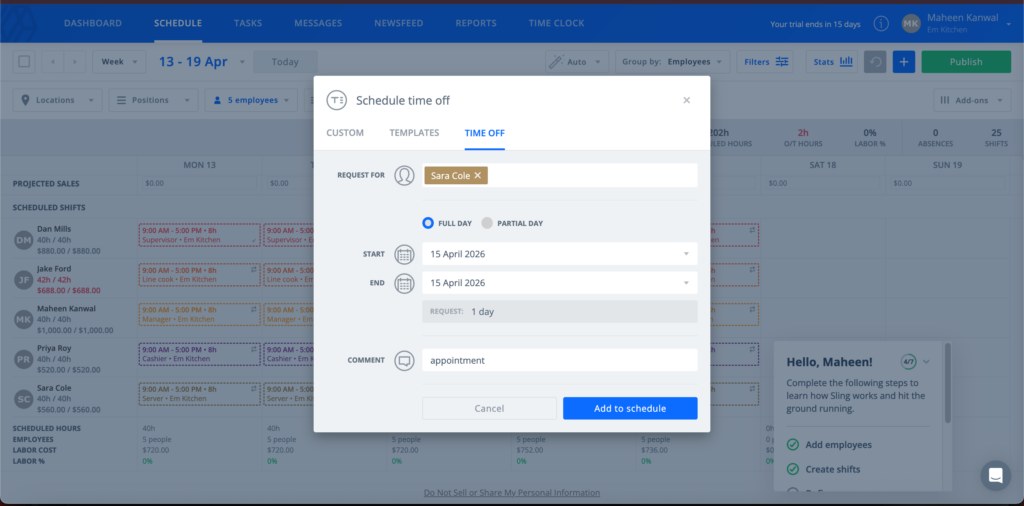
Task: Collapse the Hello Maheen onboarding panel
Action: click(926, 362)
